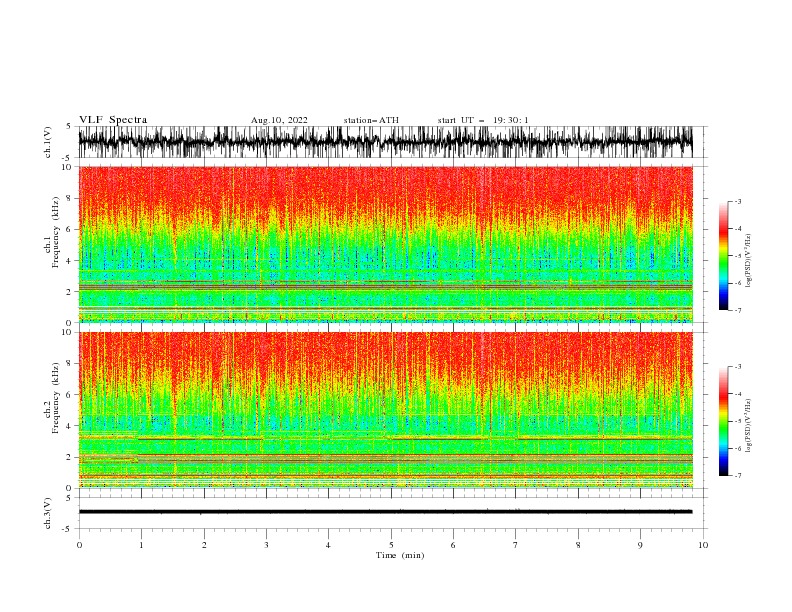Click the ch.3 waveform trace

[x=385, y=512]
